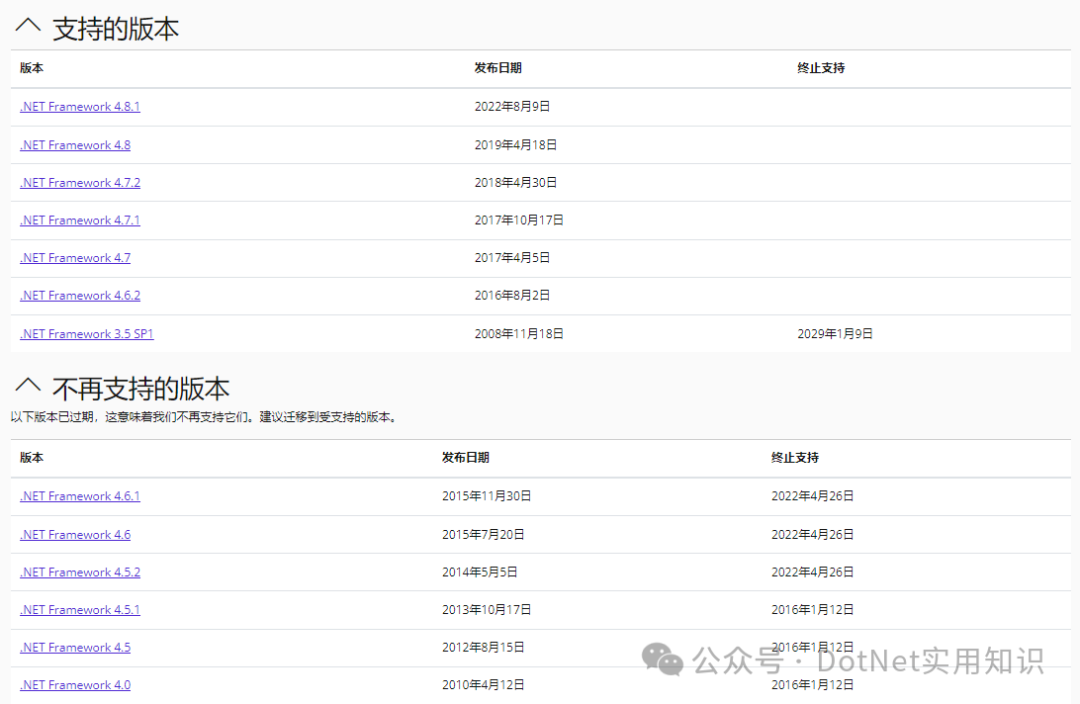Open the .NET Framework 4.5.2 link

click(80, 572)
